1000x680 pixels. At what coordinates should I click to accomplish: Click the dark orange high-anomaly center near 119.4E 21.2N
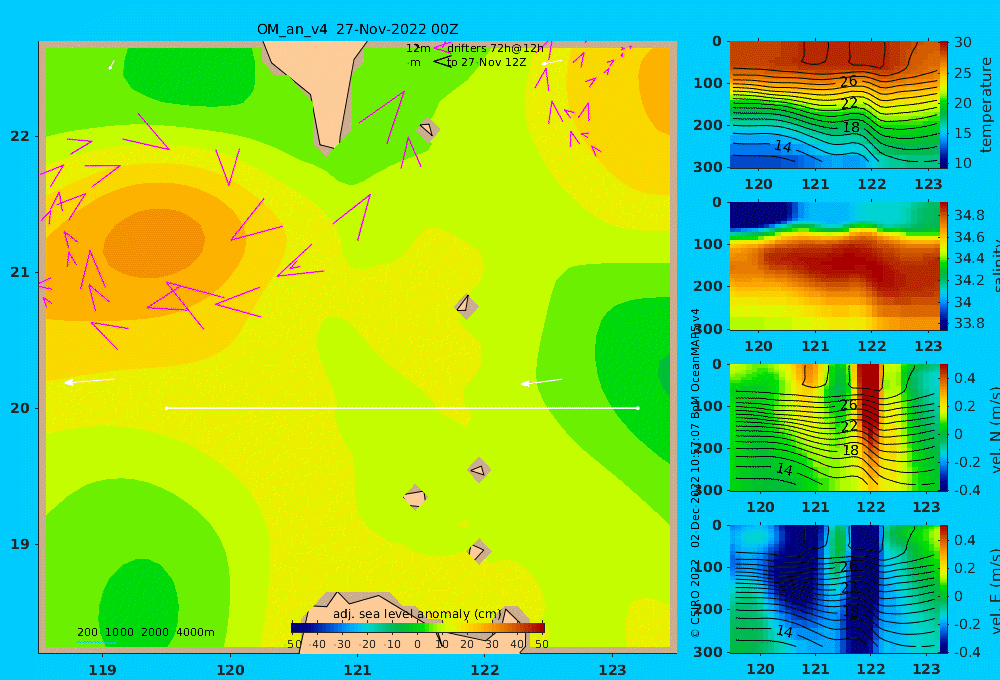[154, 242]
